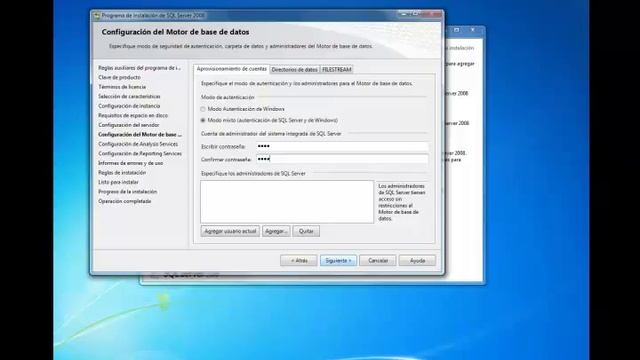Go back with the < Atrás button

[x=299, y=260]
